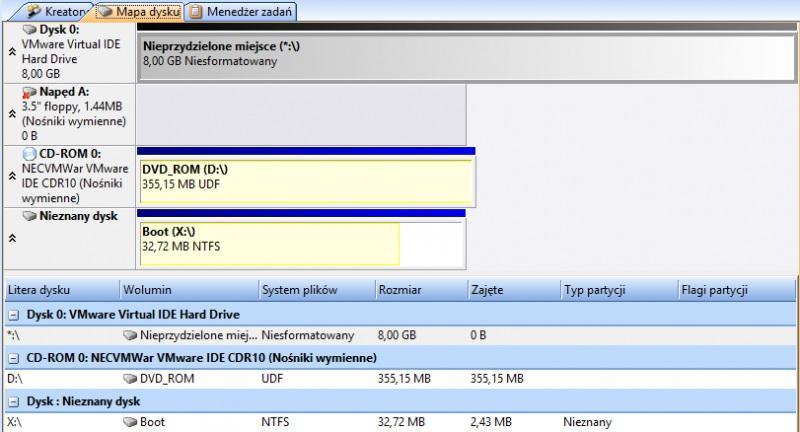This screenshot has width=800, height=432.
Task: Select the DVD_ROM (D:\) partition block
Action: pyautogui.click(x=306, y=182)
